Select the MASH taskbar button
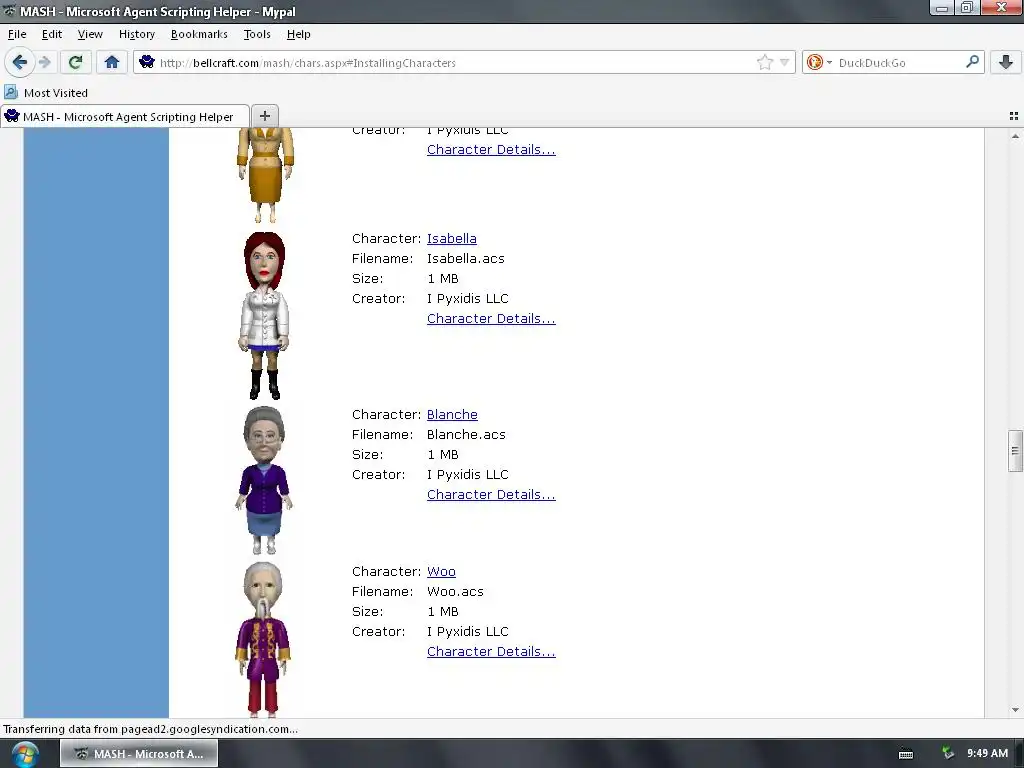1024x768 pixels. pos(139,754)
